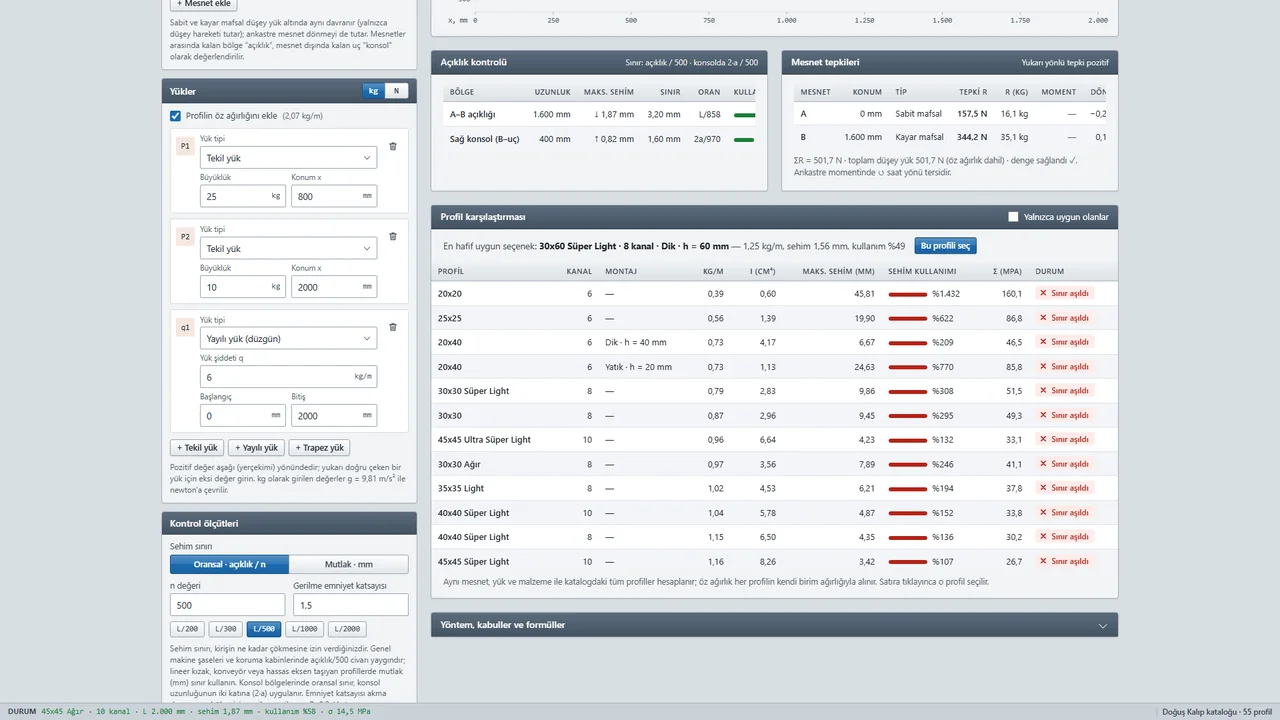1280x720 pixels.
Task: Delete load P1 with its trash icon
Action: (x=392, y=146)
